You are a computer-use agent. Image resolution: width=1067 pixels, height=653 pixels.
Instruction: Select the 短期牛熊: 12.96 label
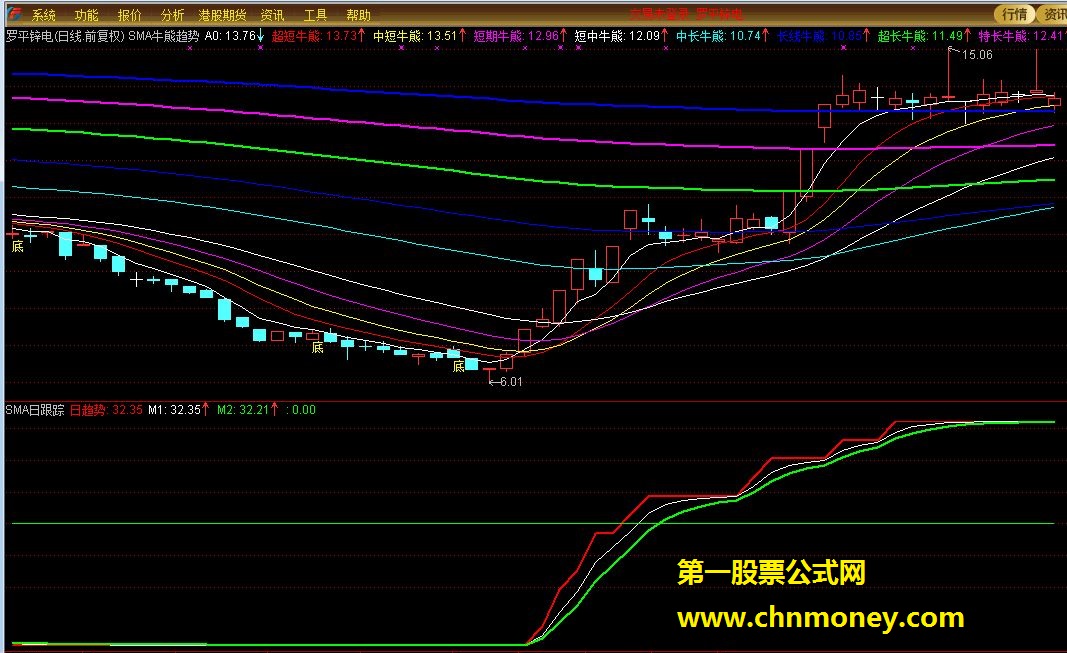(520, 36)
